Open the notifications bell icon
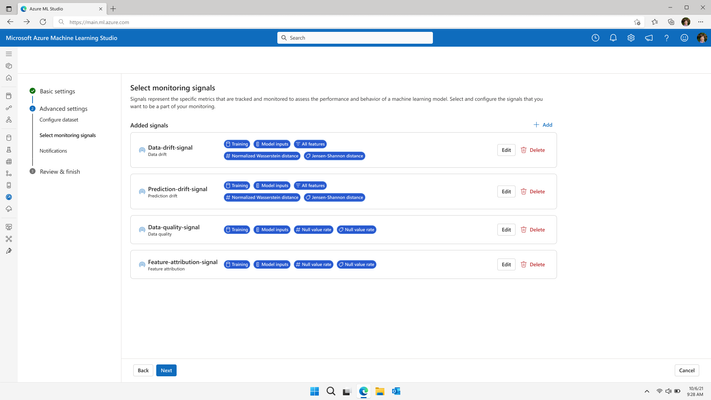This screenshot has width=711, height=400. [x=613, y=38]
